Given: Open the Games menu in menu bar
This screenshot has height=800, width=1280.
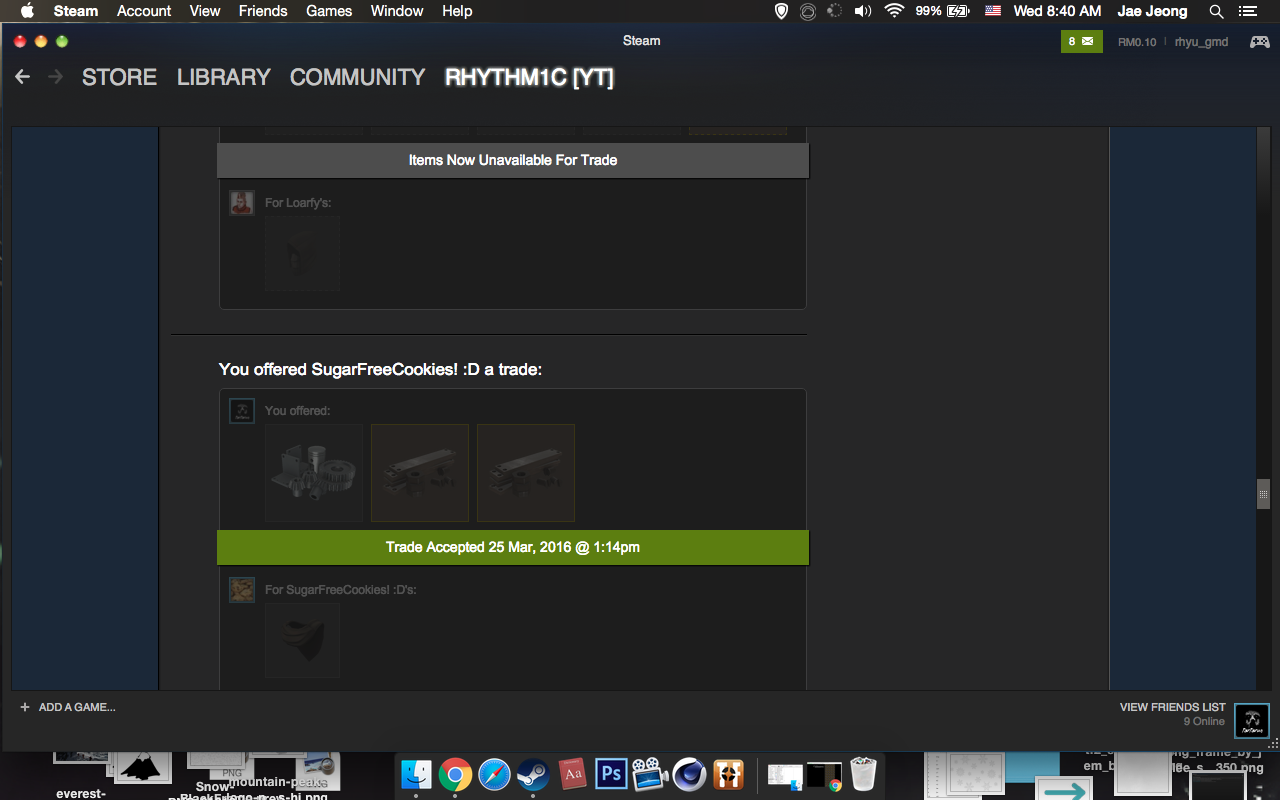Looking at the screenshot, I should 329,11.
